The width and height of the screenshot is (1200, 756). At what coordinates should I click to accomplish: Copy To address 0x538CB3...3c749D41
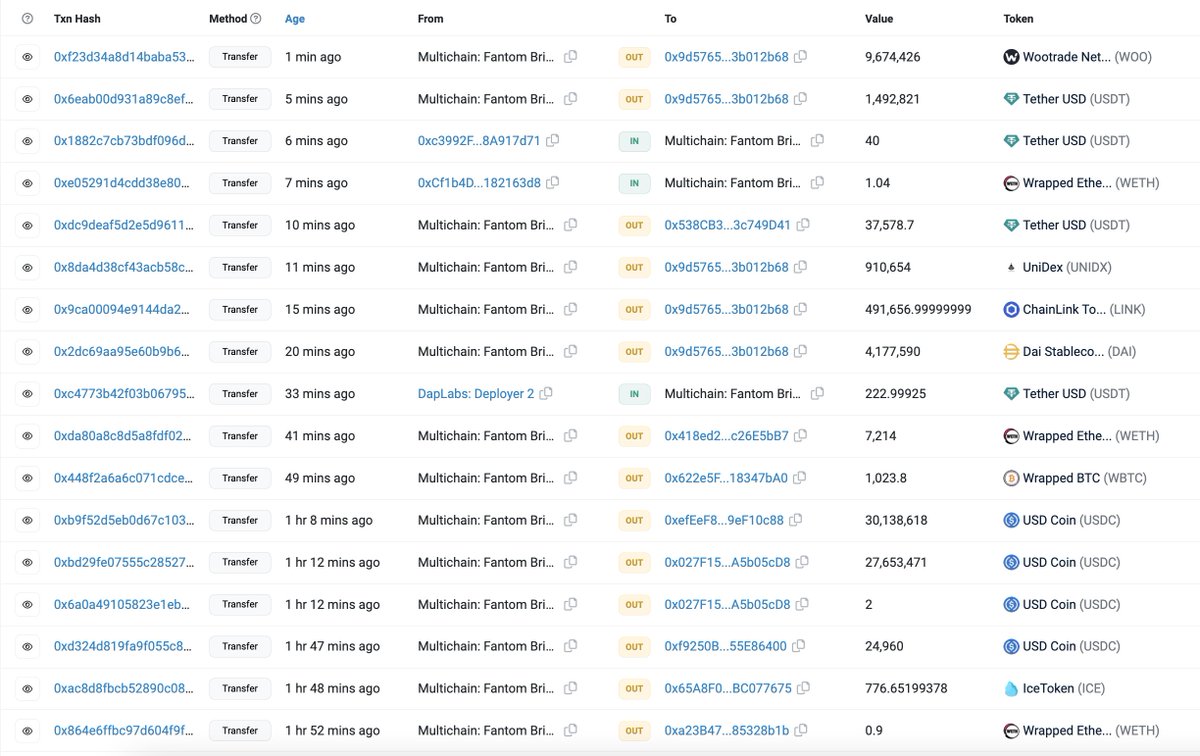[x=802, y=225]
